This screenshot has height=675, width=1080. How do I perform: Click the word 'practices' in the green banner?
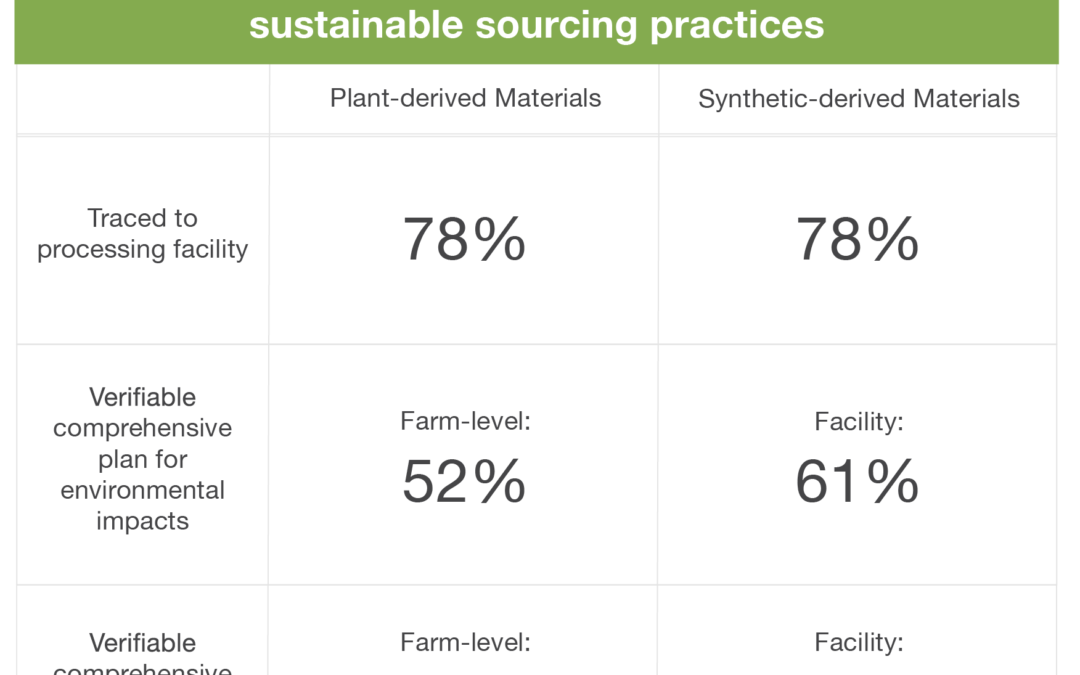(736, 26)
